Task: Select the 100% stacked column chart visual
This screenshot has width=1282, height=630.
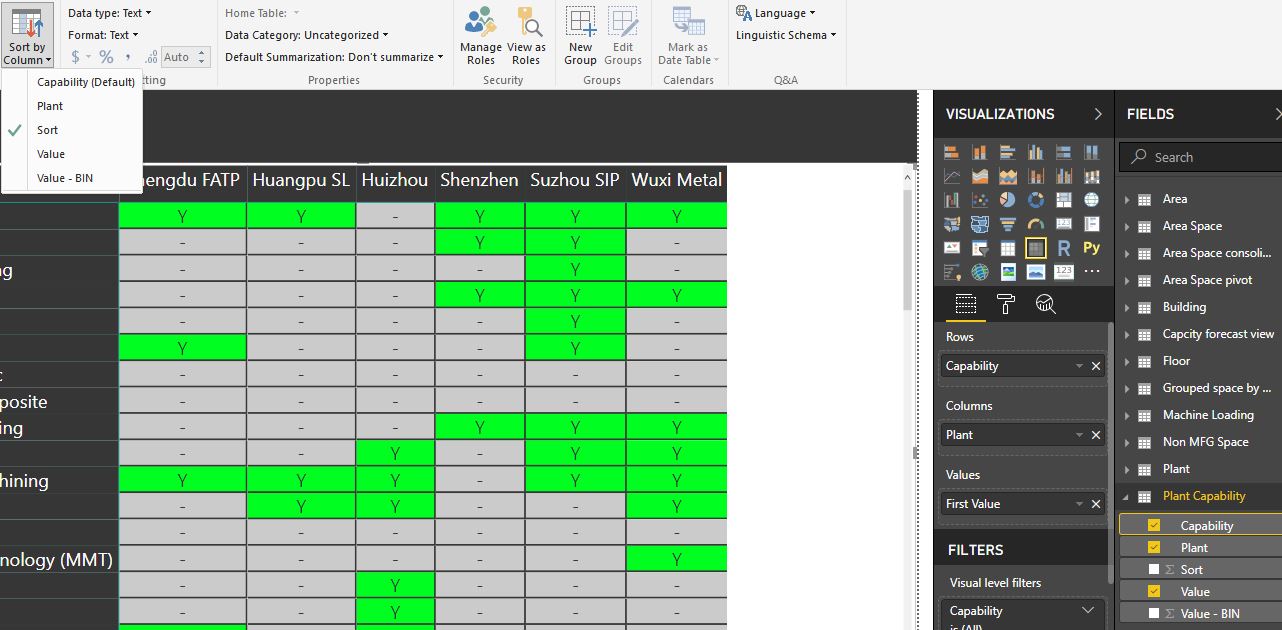Action: (x=1091, y=152)
